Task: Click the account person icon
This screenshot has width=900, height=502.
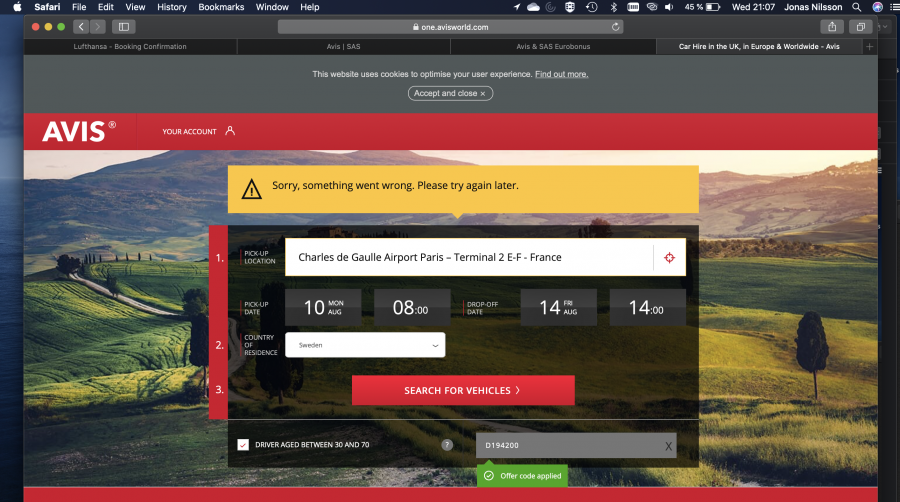Action: 230,131
